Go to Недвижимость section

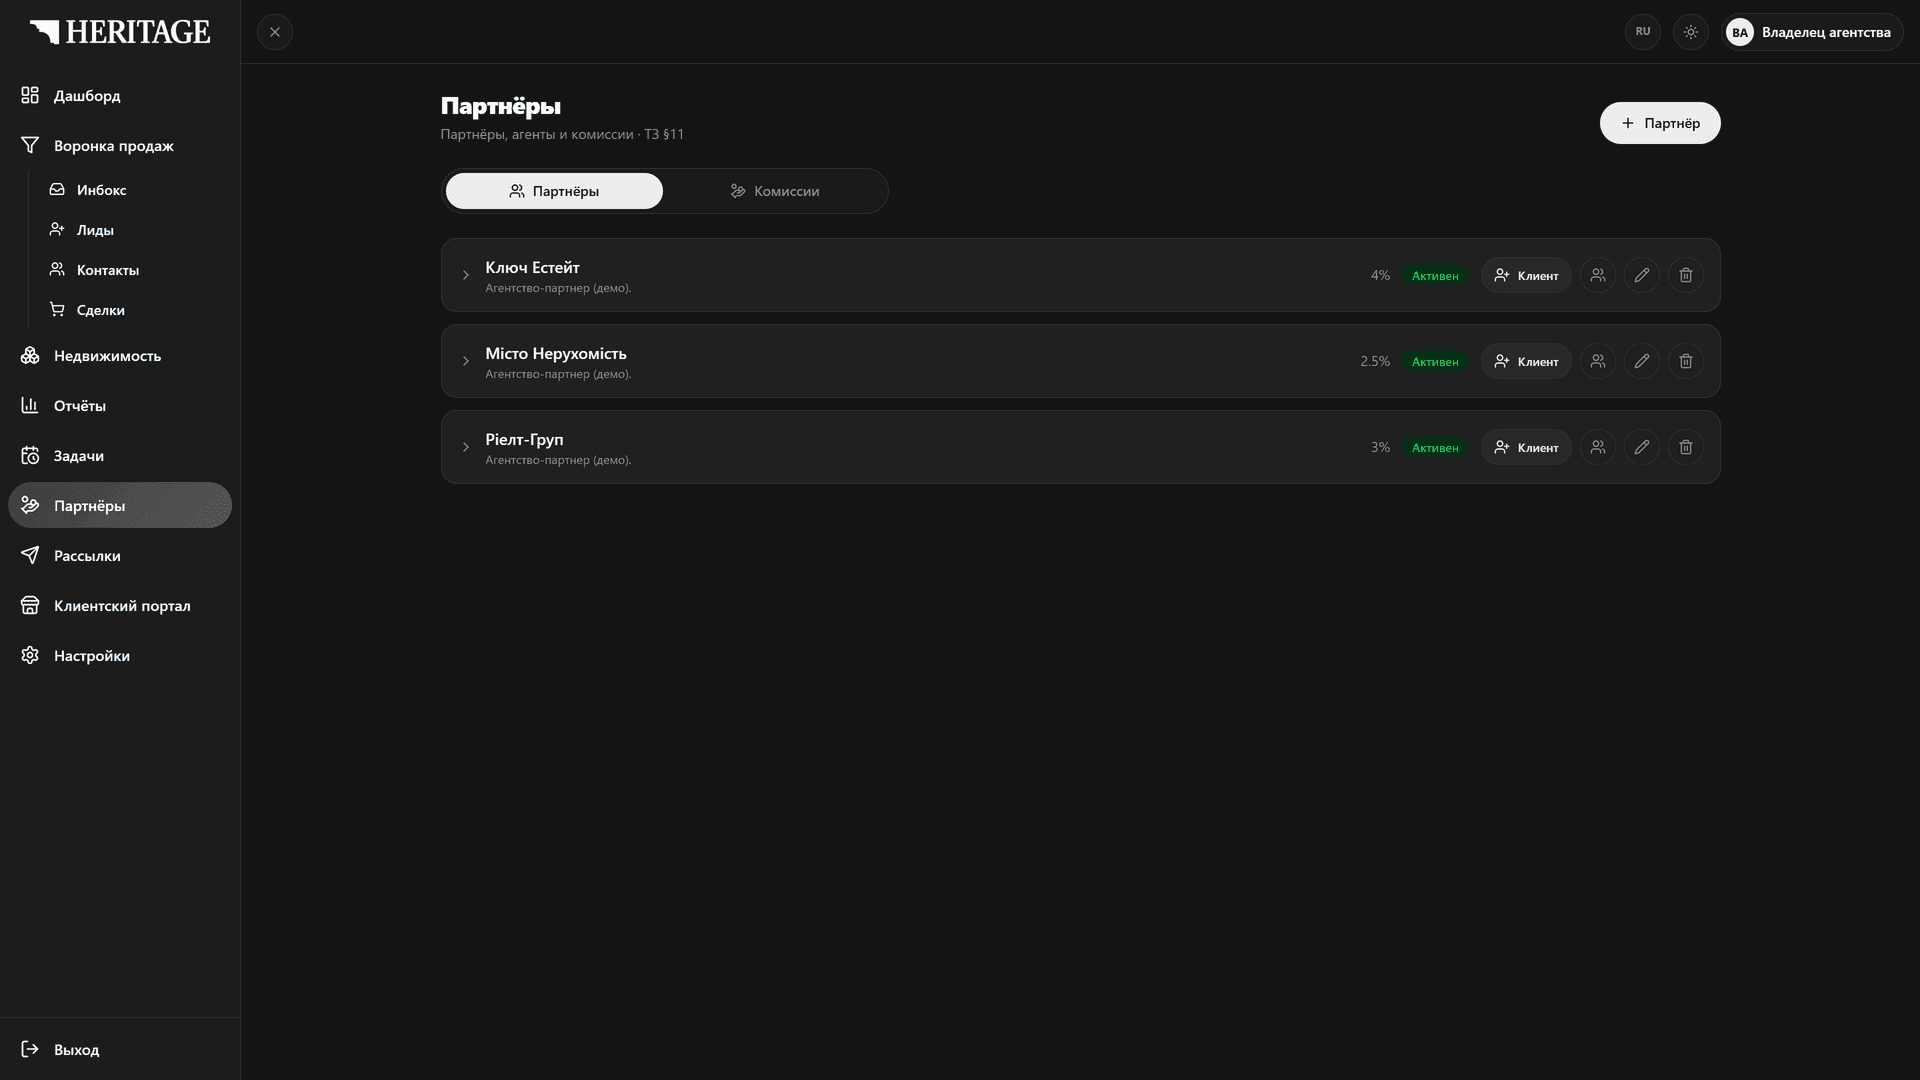tap(120, 355)
